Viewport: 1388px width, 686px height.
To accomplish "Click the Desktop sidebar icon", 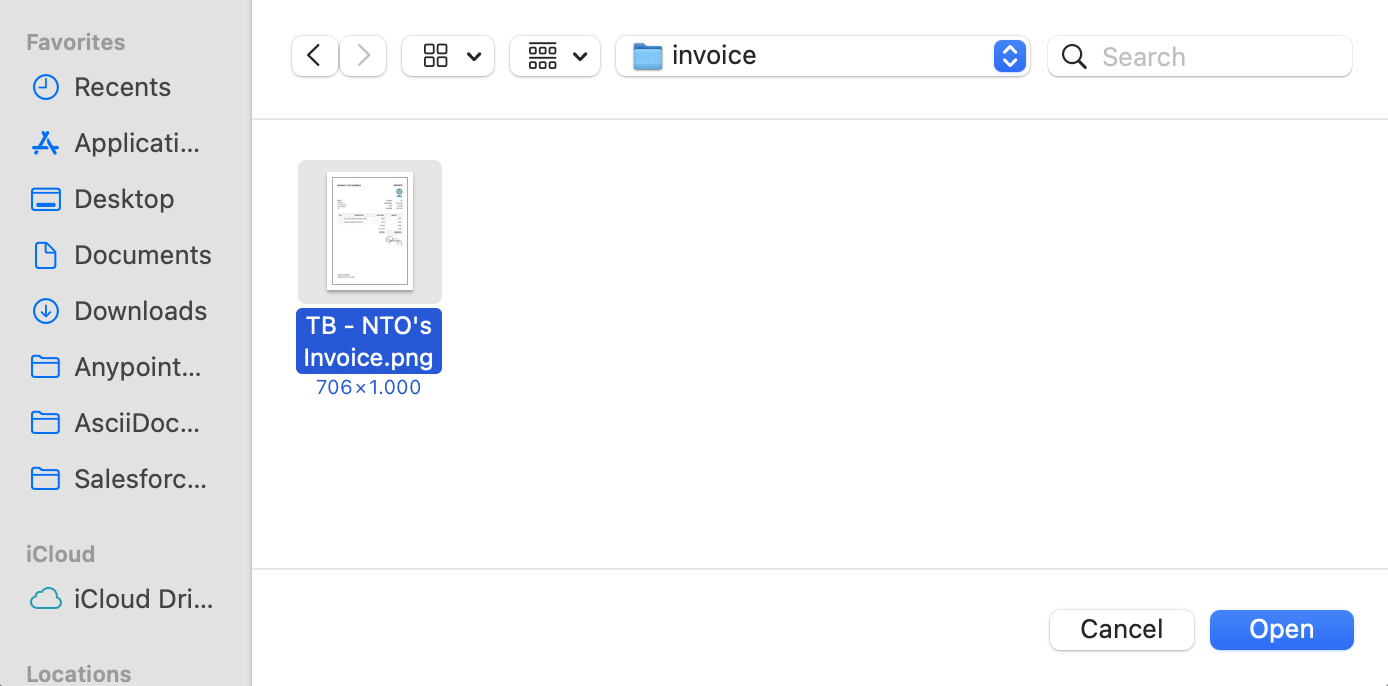I will (45, 199).
